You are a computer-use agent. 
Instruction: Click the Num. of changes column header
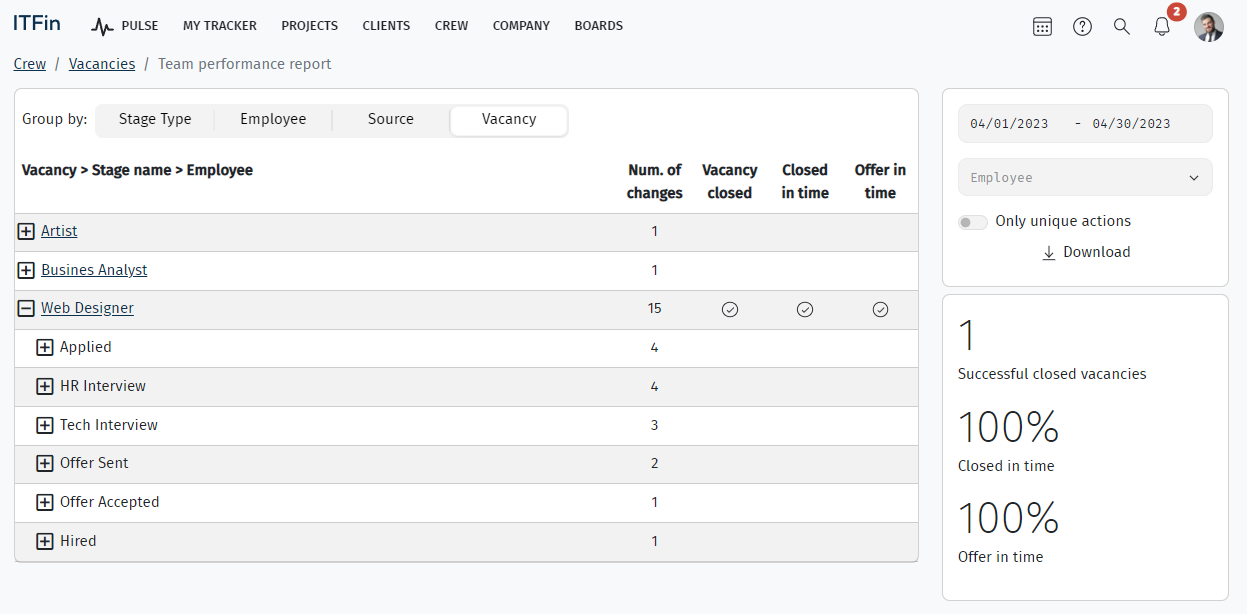click(x=655, y=182)
